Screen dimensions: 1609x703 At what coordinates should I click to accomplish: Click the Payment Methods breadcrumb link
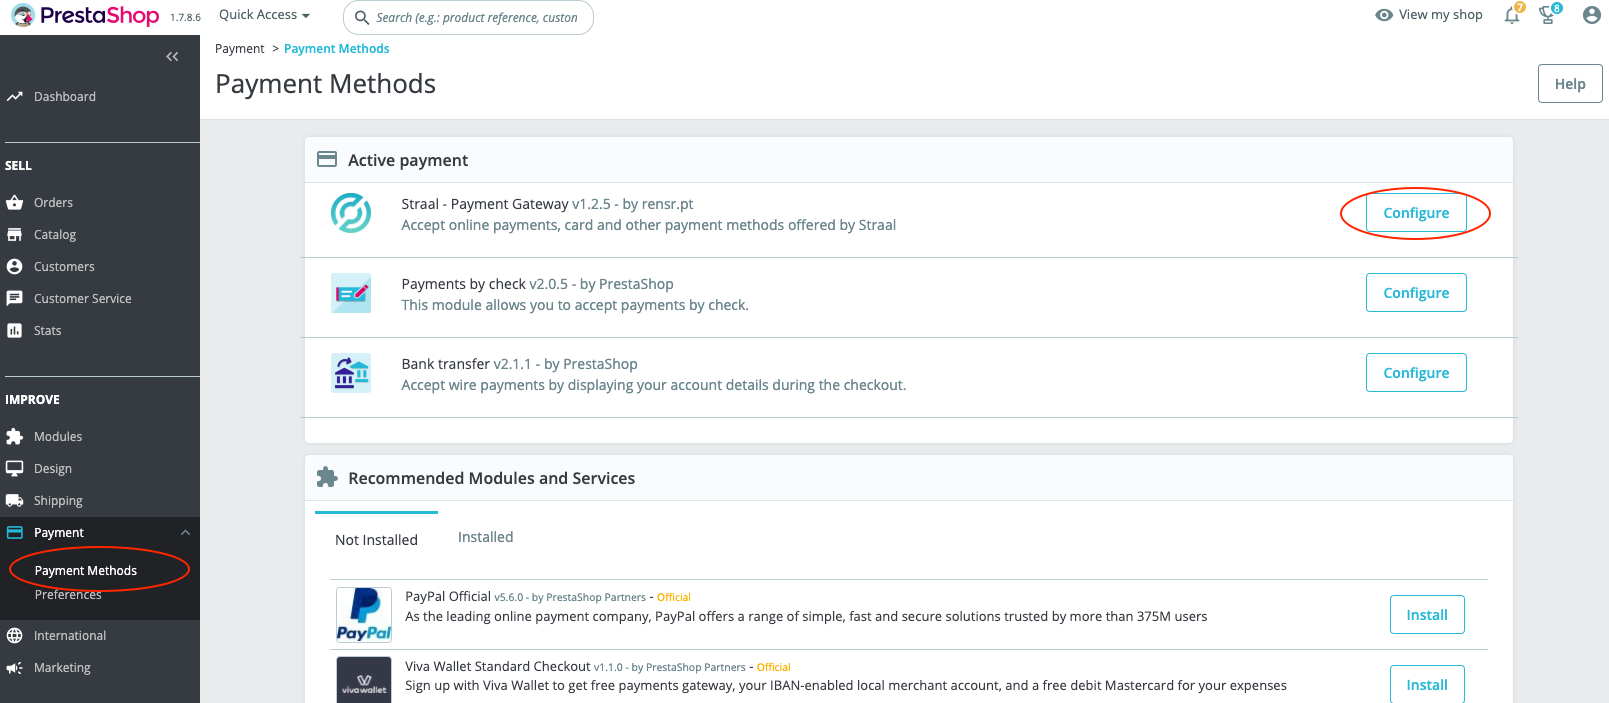(337, 49)
